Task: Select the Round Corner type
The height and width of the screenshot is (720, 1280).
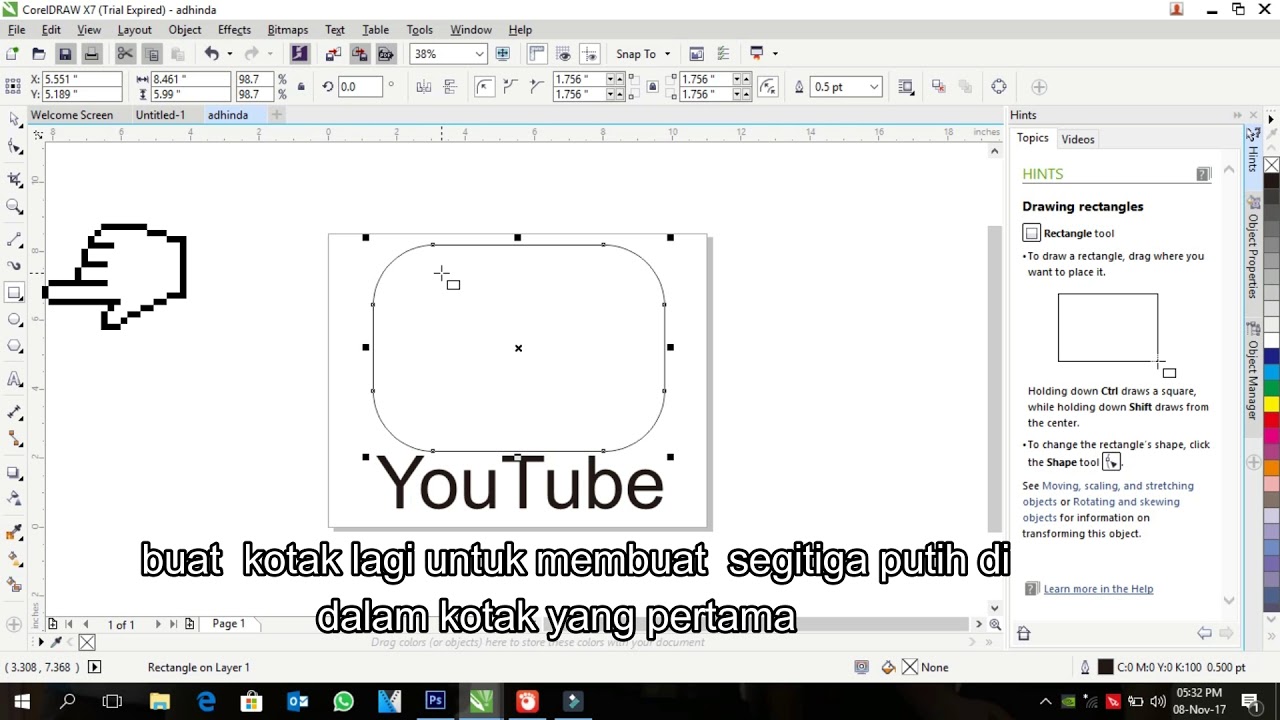Action: click(x=484, y=87)
